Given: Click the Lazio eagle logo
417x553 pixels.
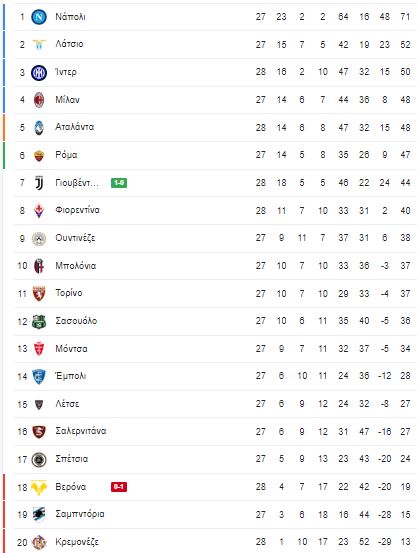Looking at the screenshot, I should (x=39, y=44).
